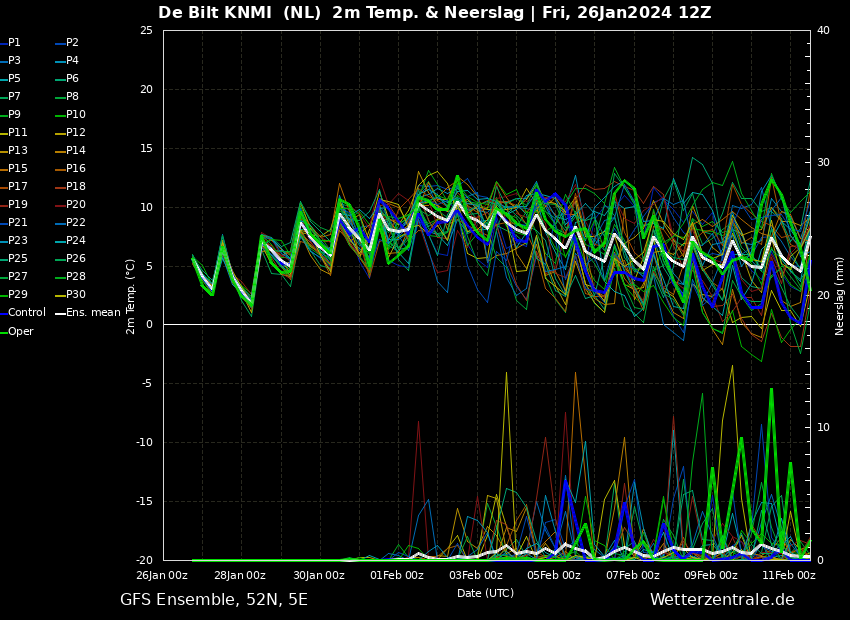Click the Wetterzentrale.de link text
Image resolution: width=850 pixels, height=620 pixels.
point(722,600)
